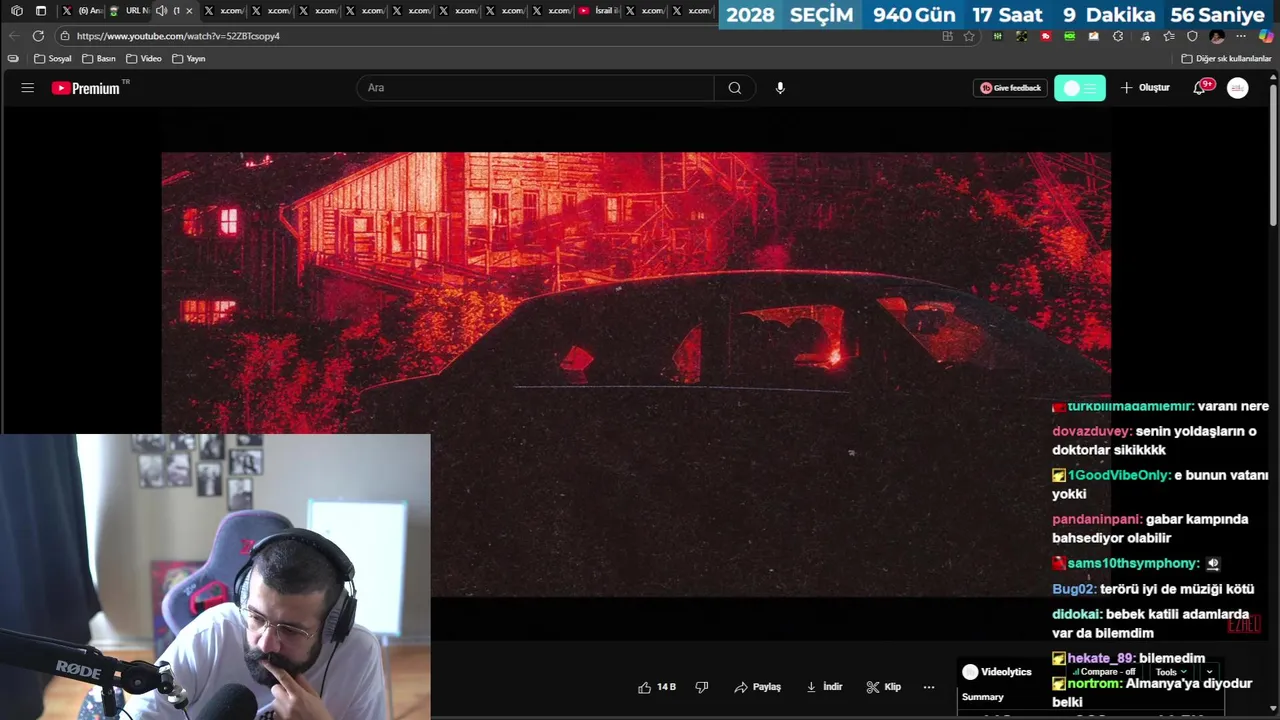Click the didokai chat username
Viewport: 1280px width, 720px height.
pyautogui.click(x=1077, y=614)
